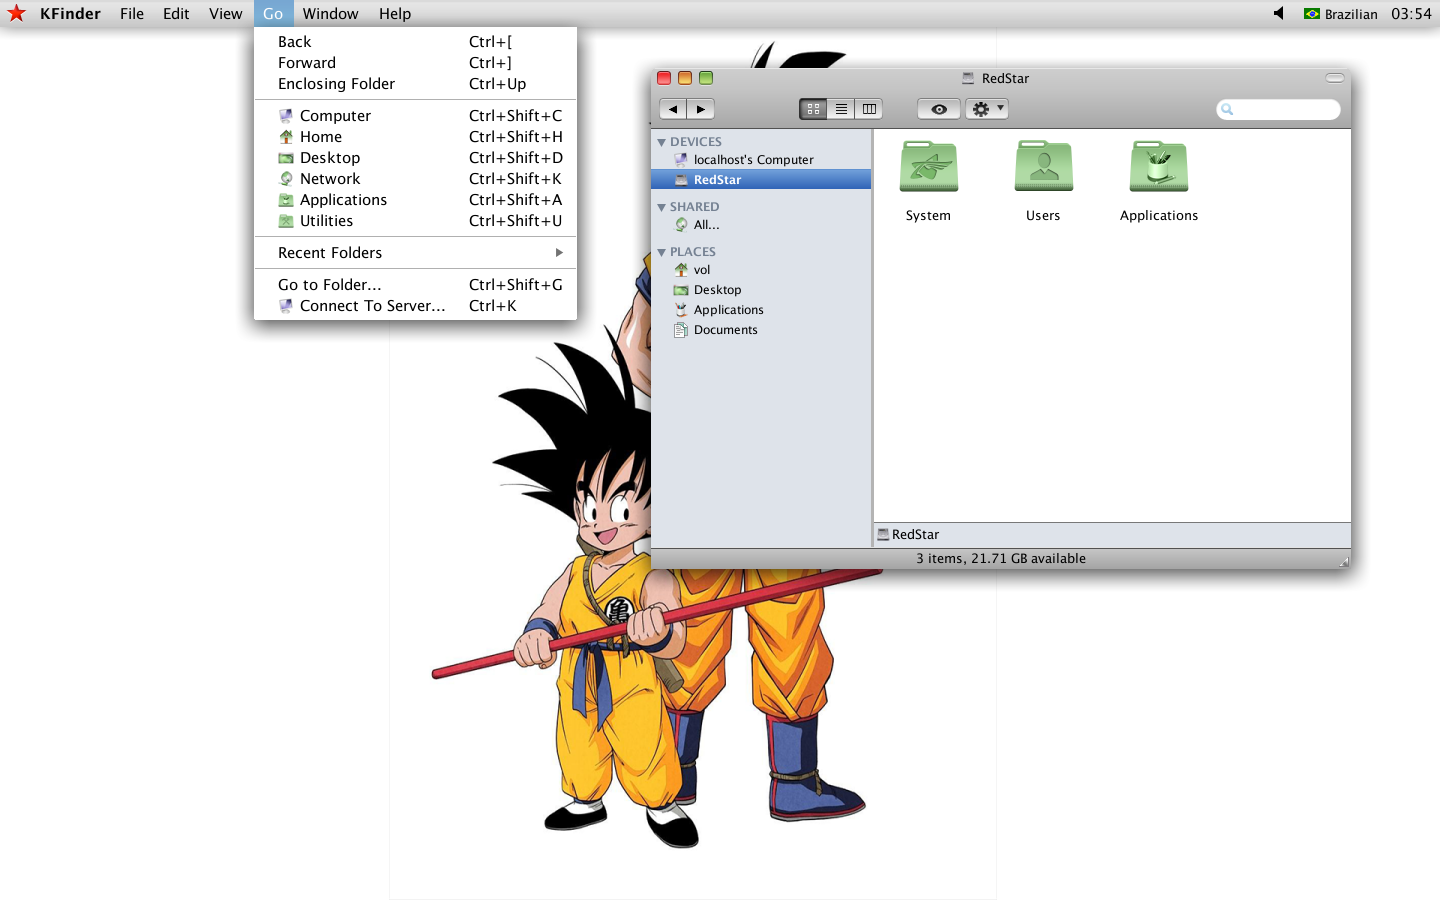Open the Brazilian flag input menu
The image size is (1440, 900).
1340,13
